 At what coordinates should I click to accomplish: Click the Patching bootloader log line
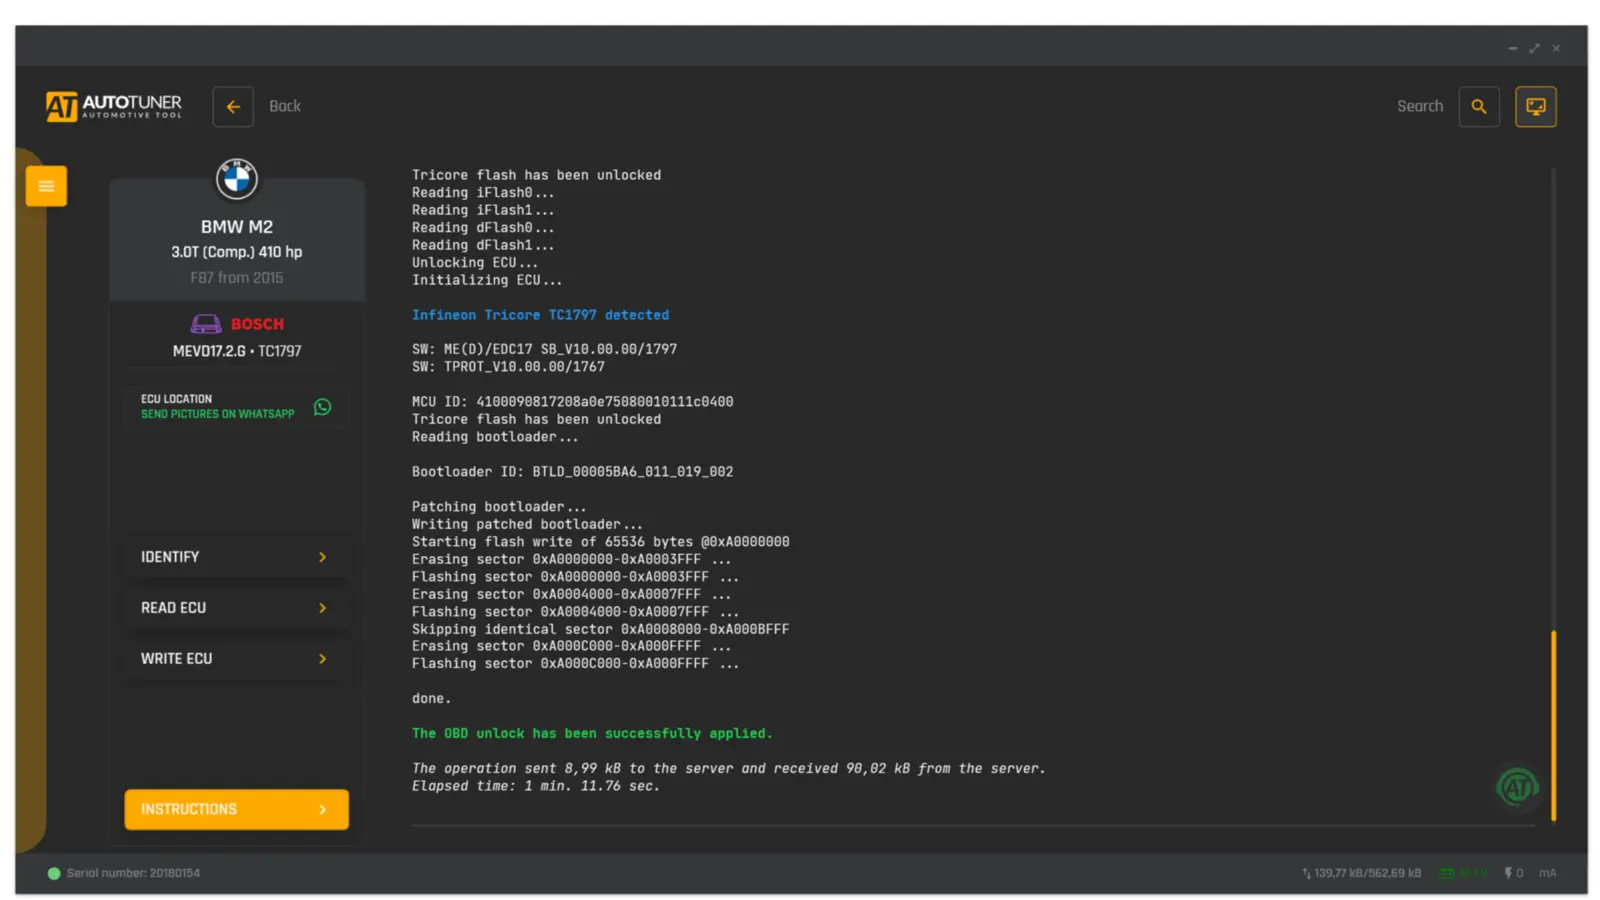[x=499, y=507]
